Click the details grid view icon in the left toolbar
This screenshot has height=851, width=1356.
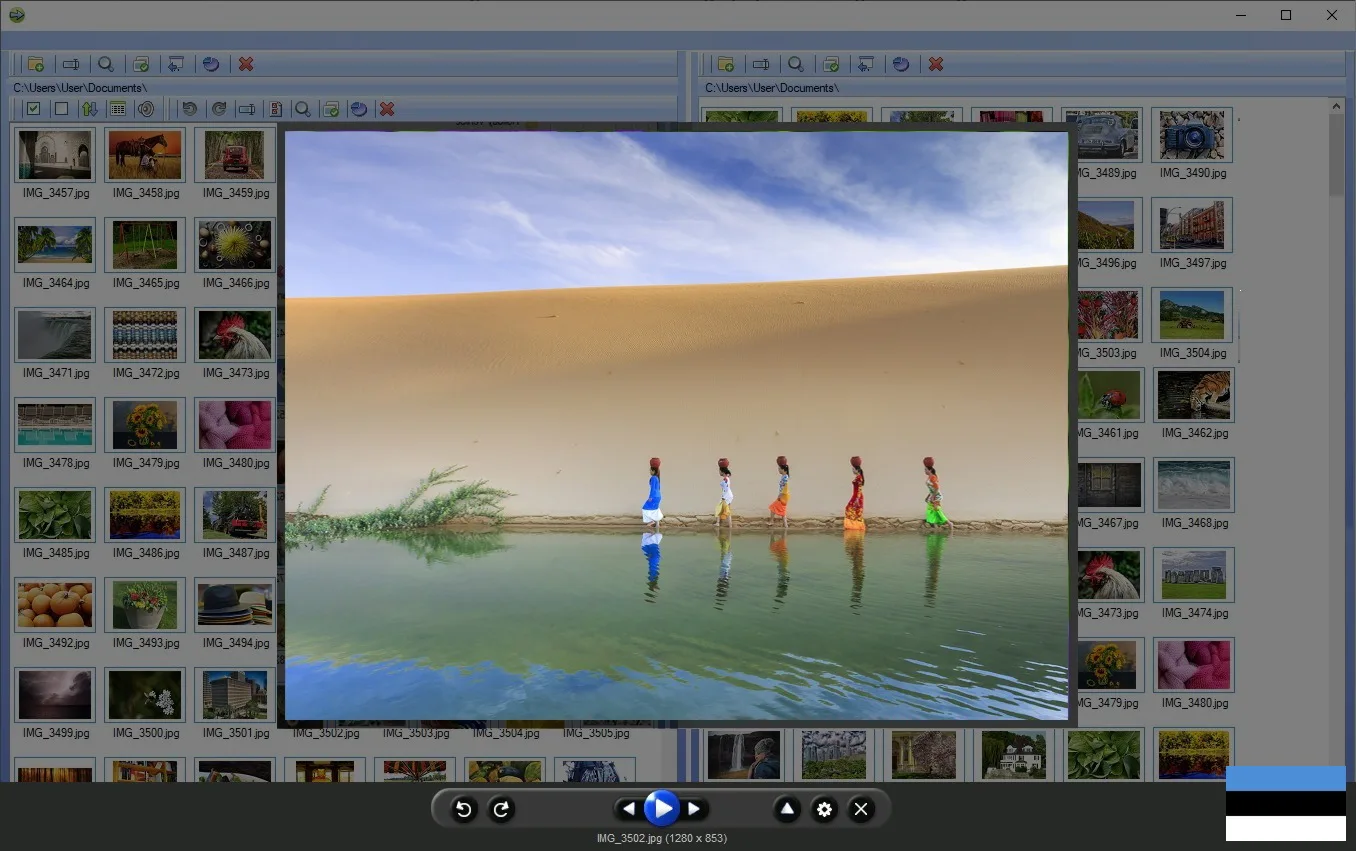click(x=118, y=109)
